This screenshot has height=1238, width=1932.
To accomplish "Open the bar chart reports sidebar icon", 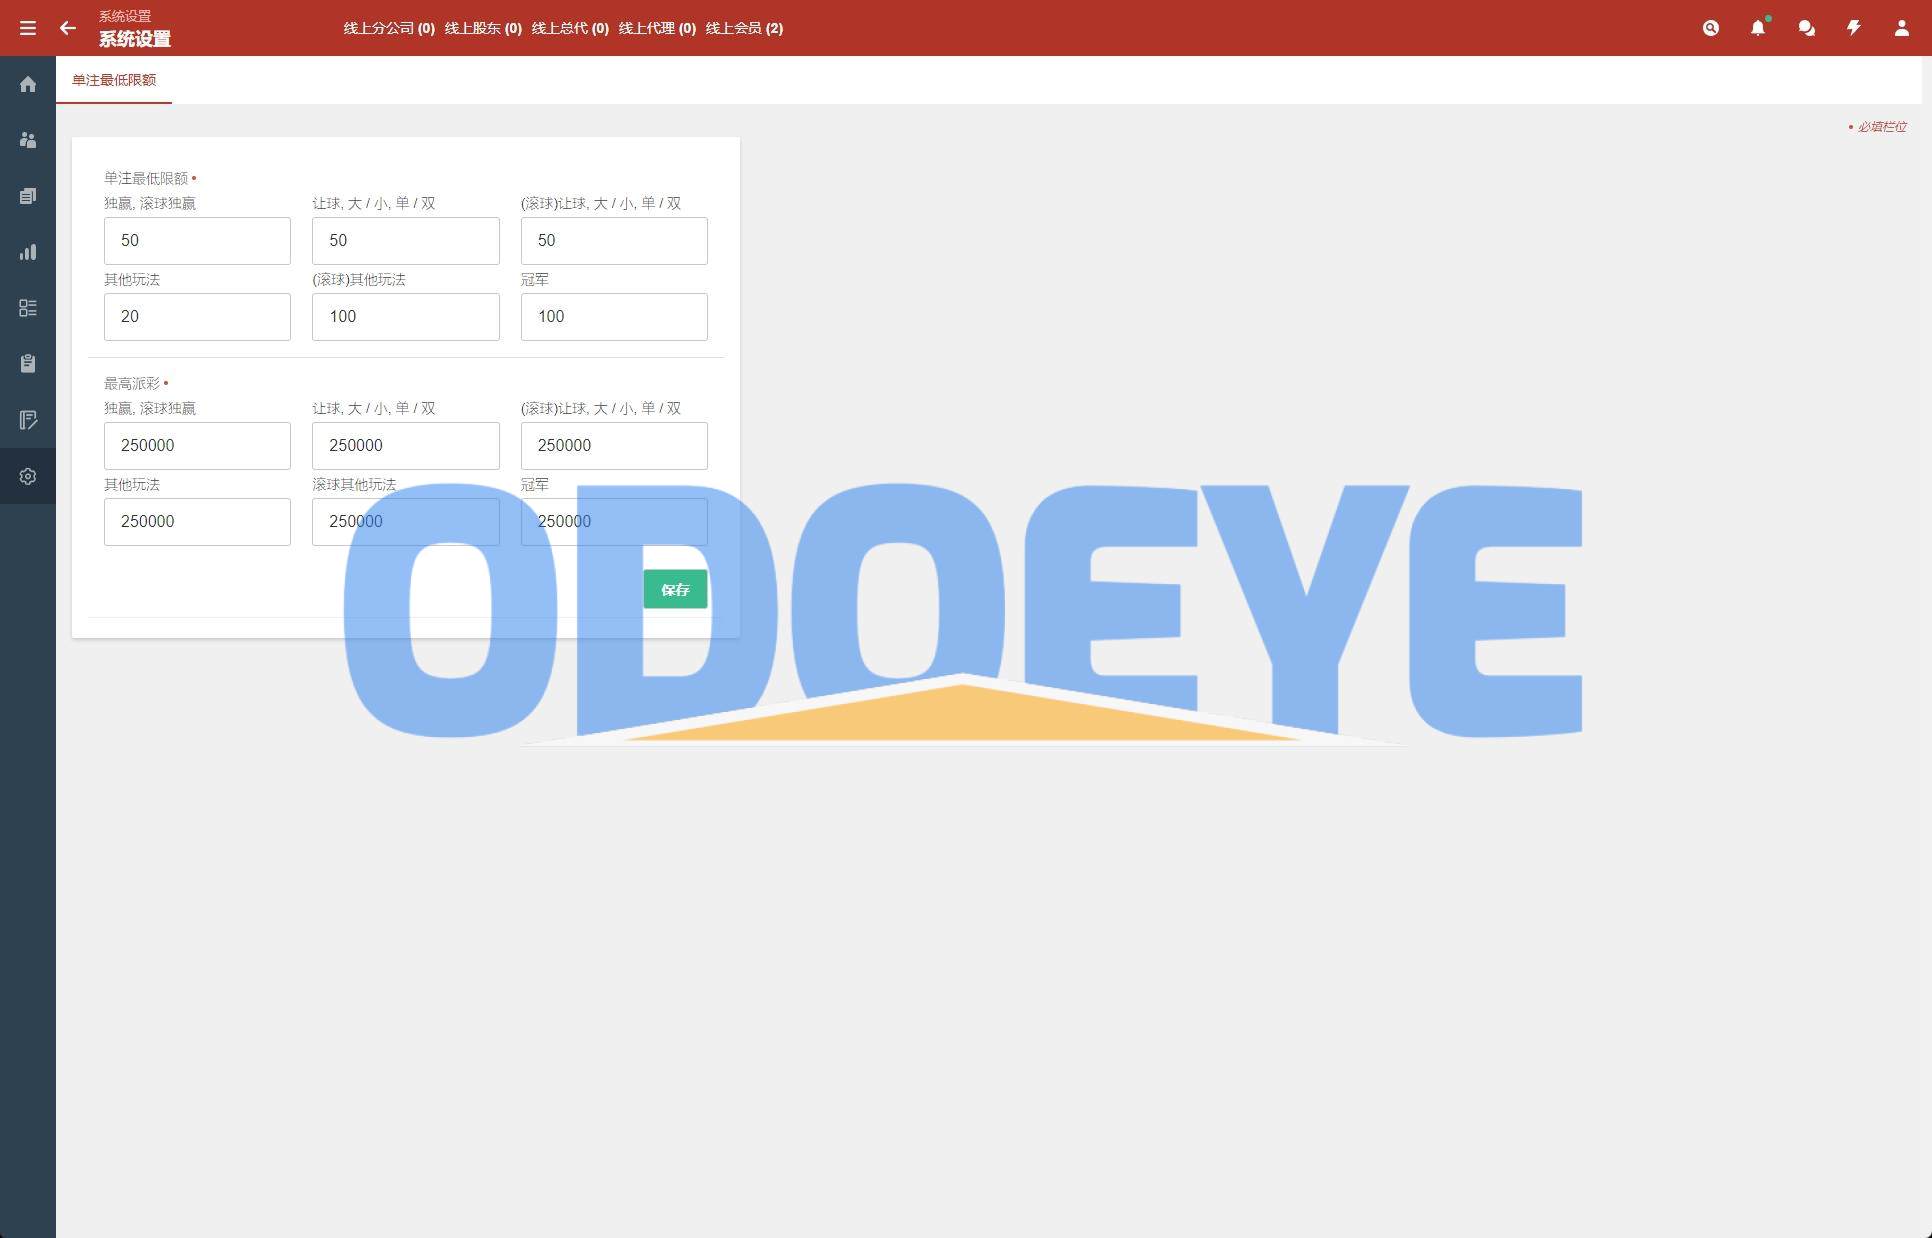I will [28, 252].
